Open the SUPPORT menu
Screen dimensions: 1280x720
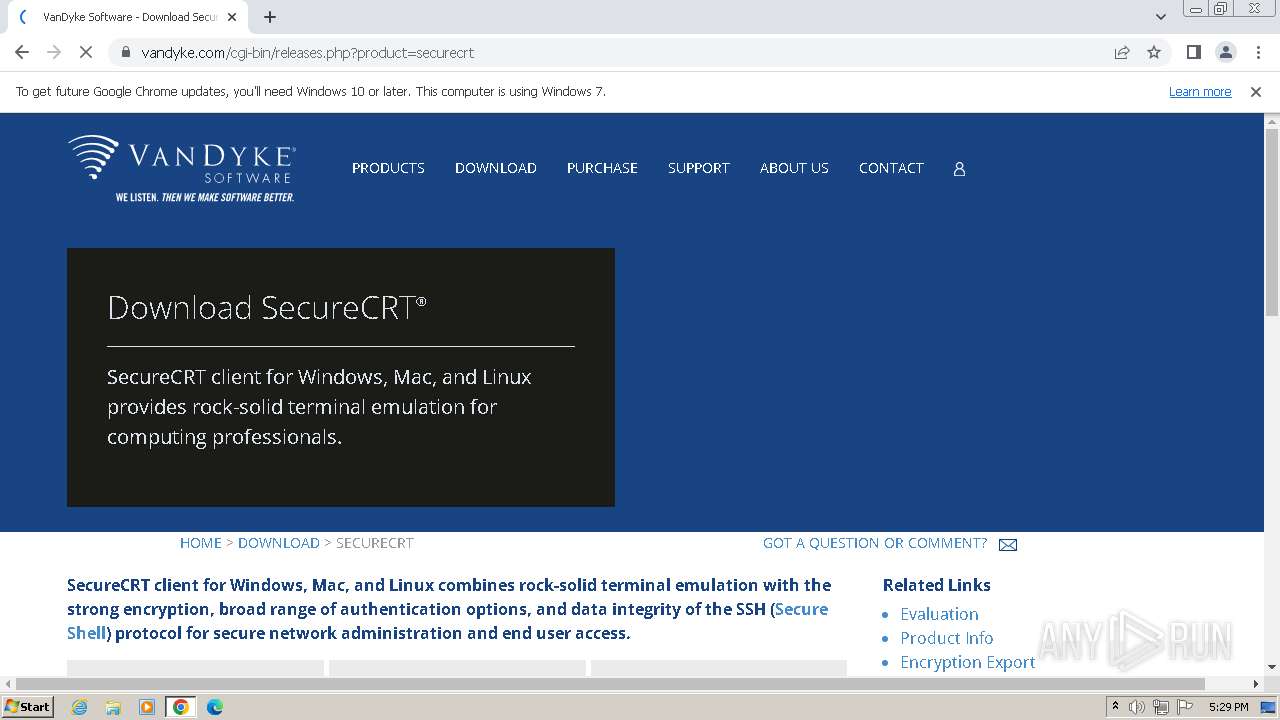pos(699,168)
